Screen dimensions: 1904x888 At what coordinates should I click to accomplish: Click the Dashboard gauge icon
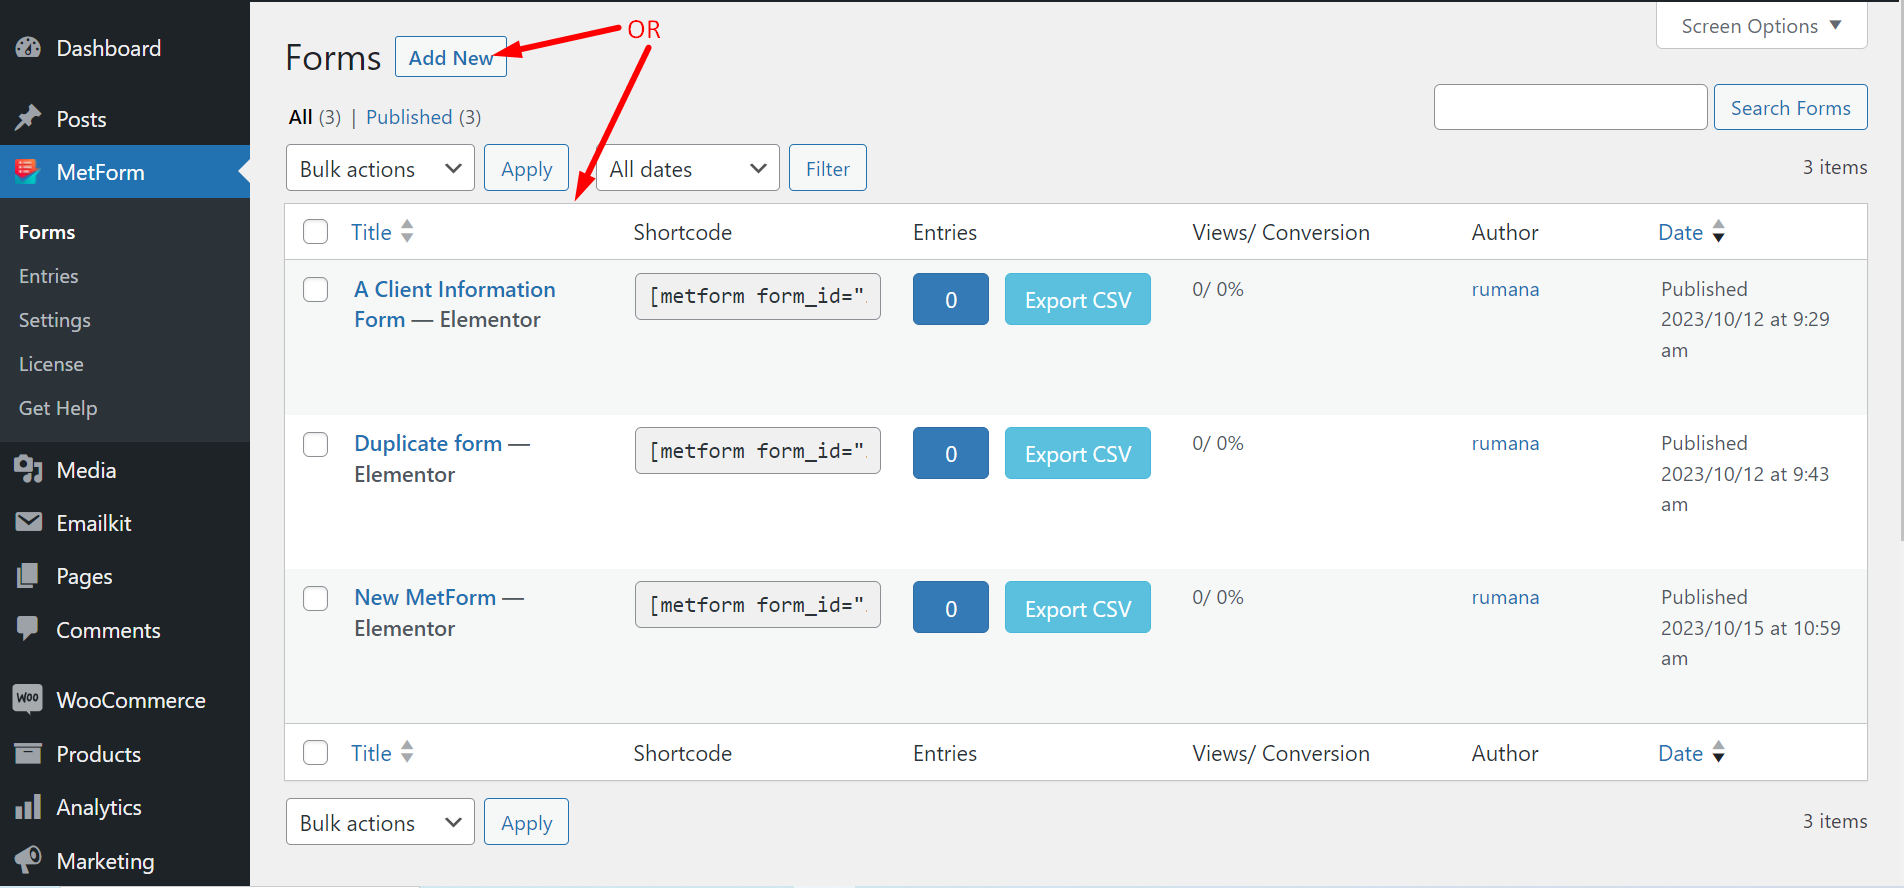click(28, 47)
